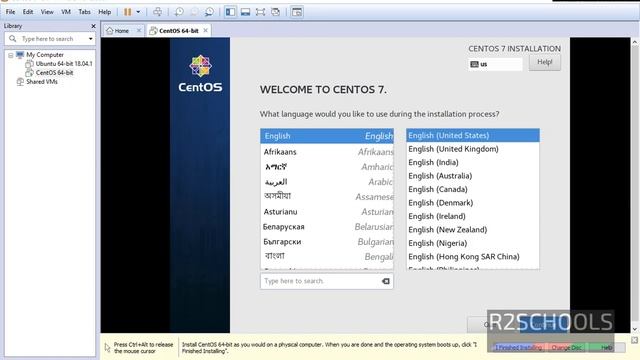640x360 pixels.
Task: Open the power options dropdown arrow beside pause
Action: coord(138,12)
